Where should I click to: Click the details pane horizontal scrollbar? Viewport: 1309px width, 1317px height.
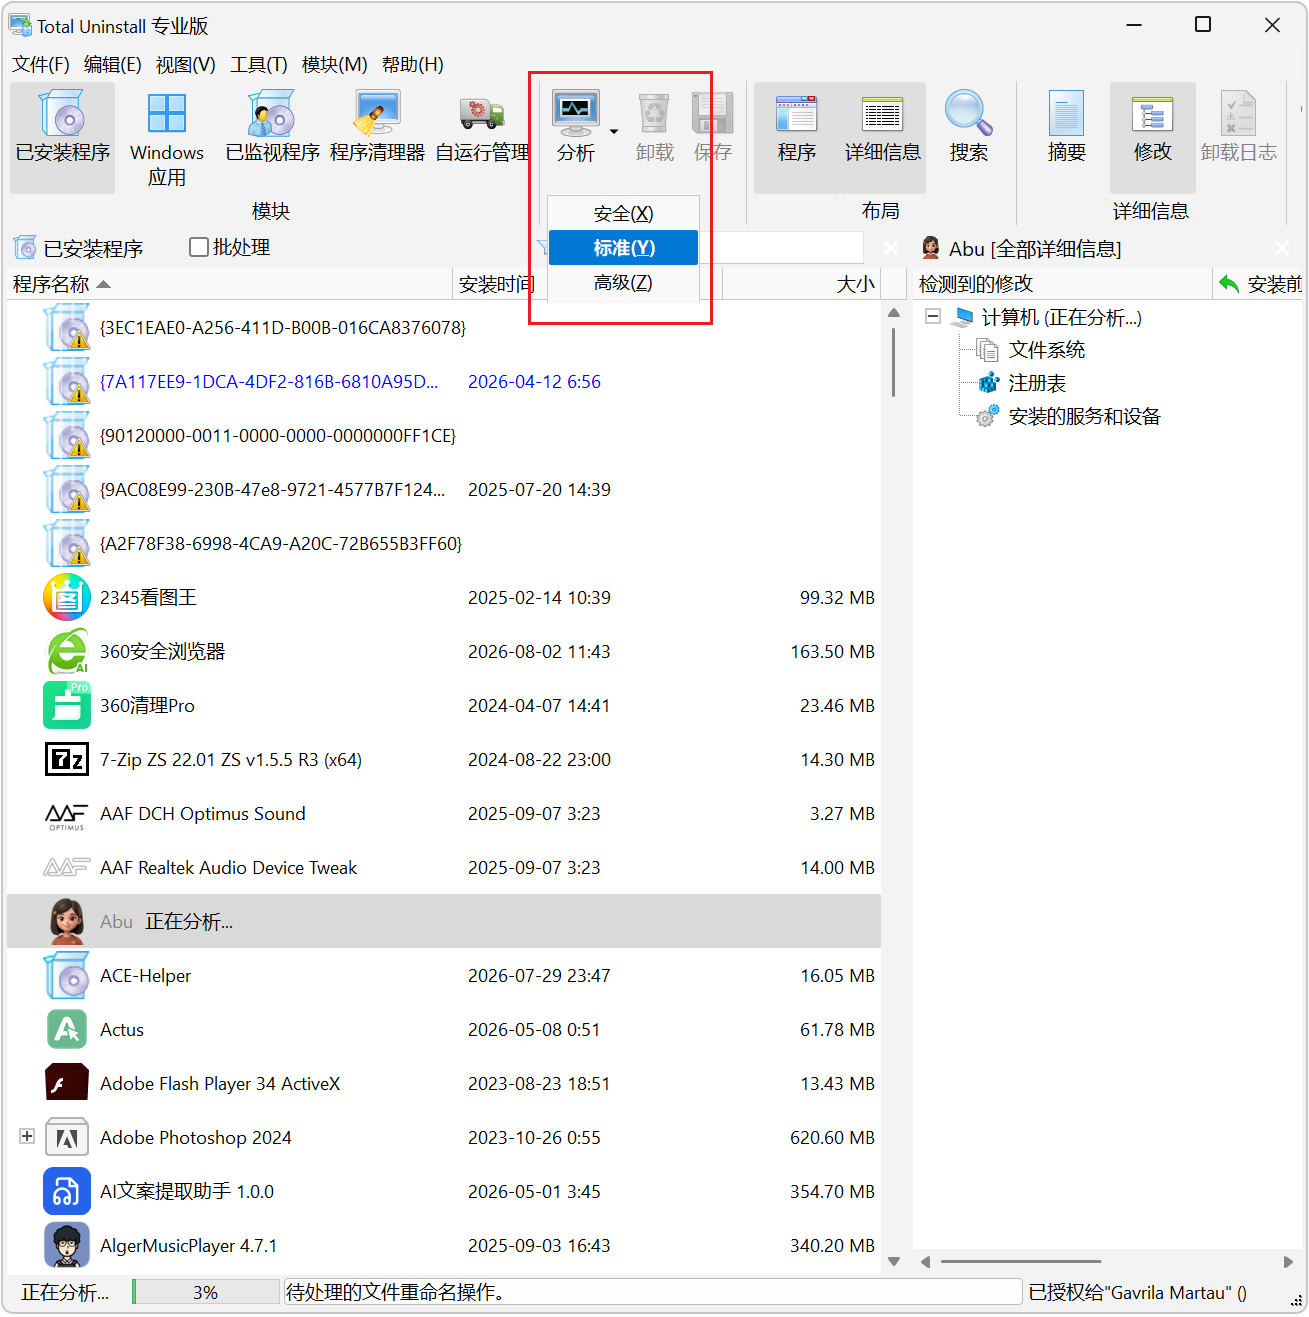1020,1262
